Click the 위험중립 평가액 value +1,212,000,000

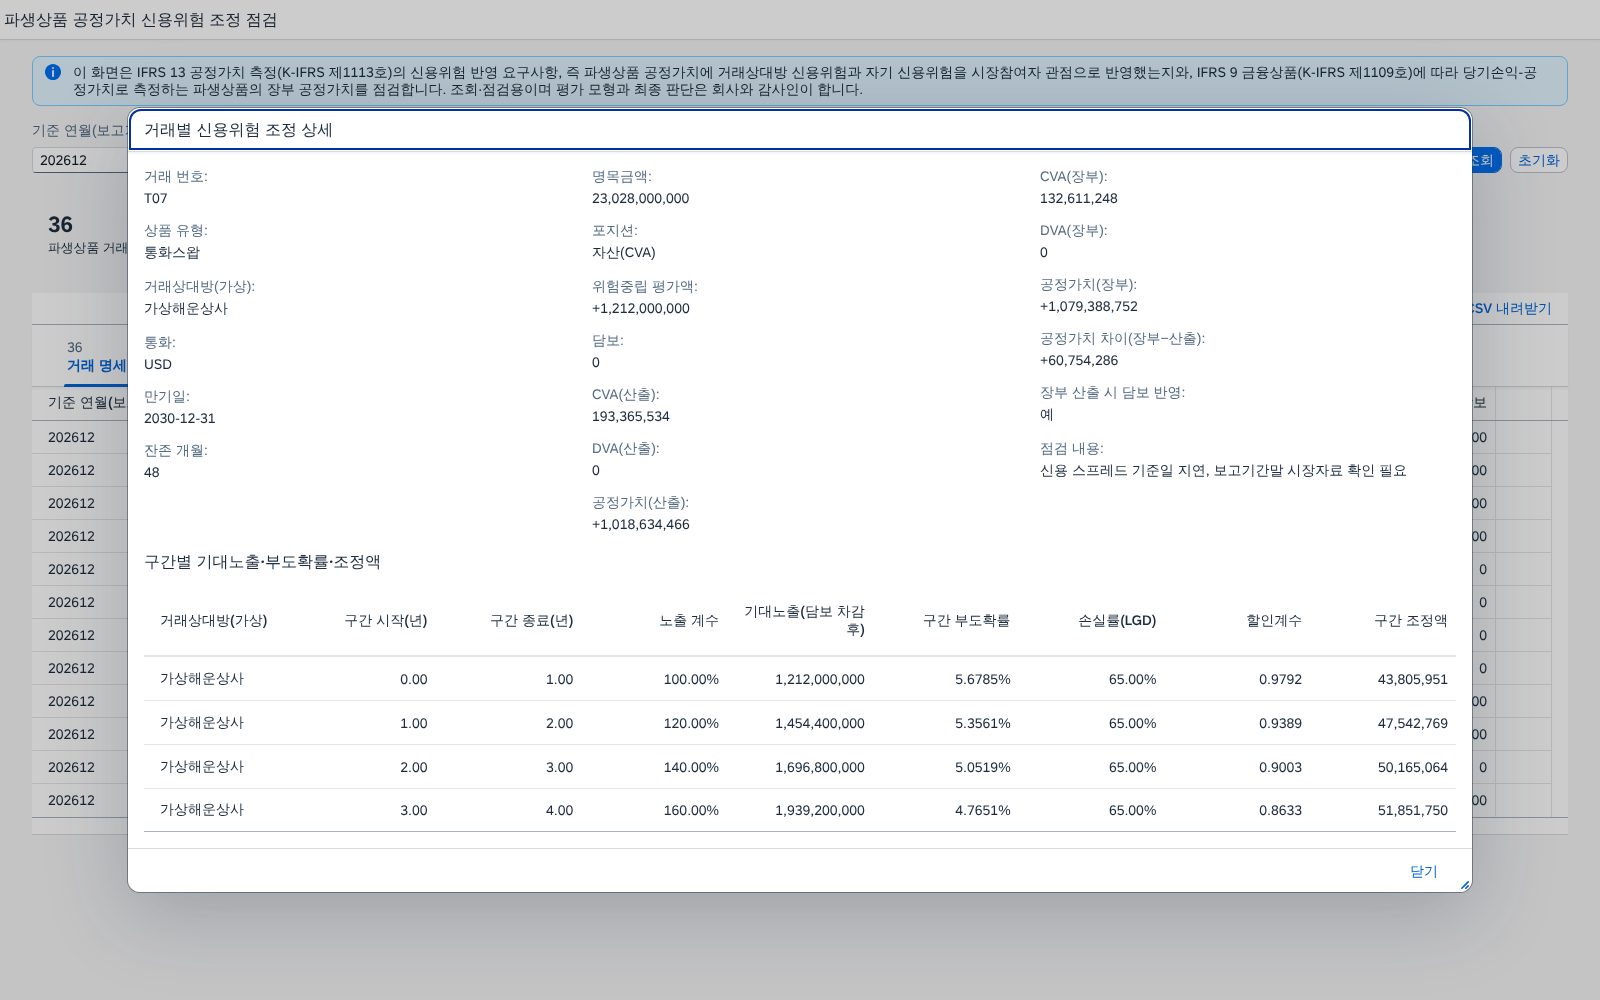click(x=641, y=308)
